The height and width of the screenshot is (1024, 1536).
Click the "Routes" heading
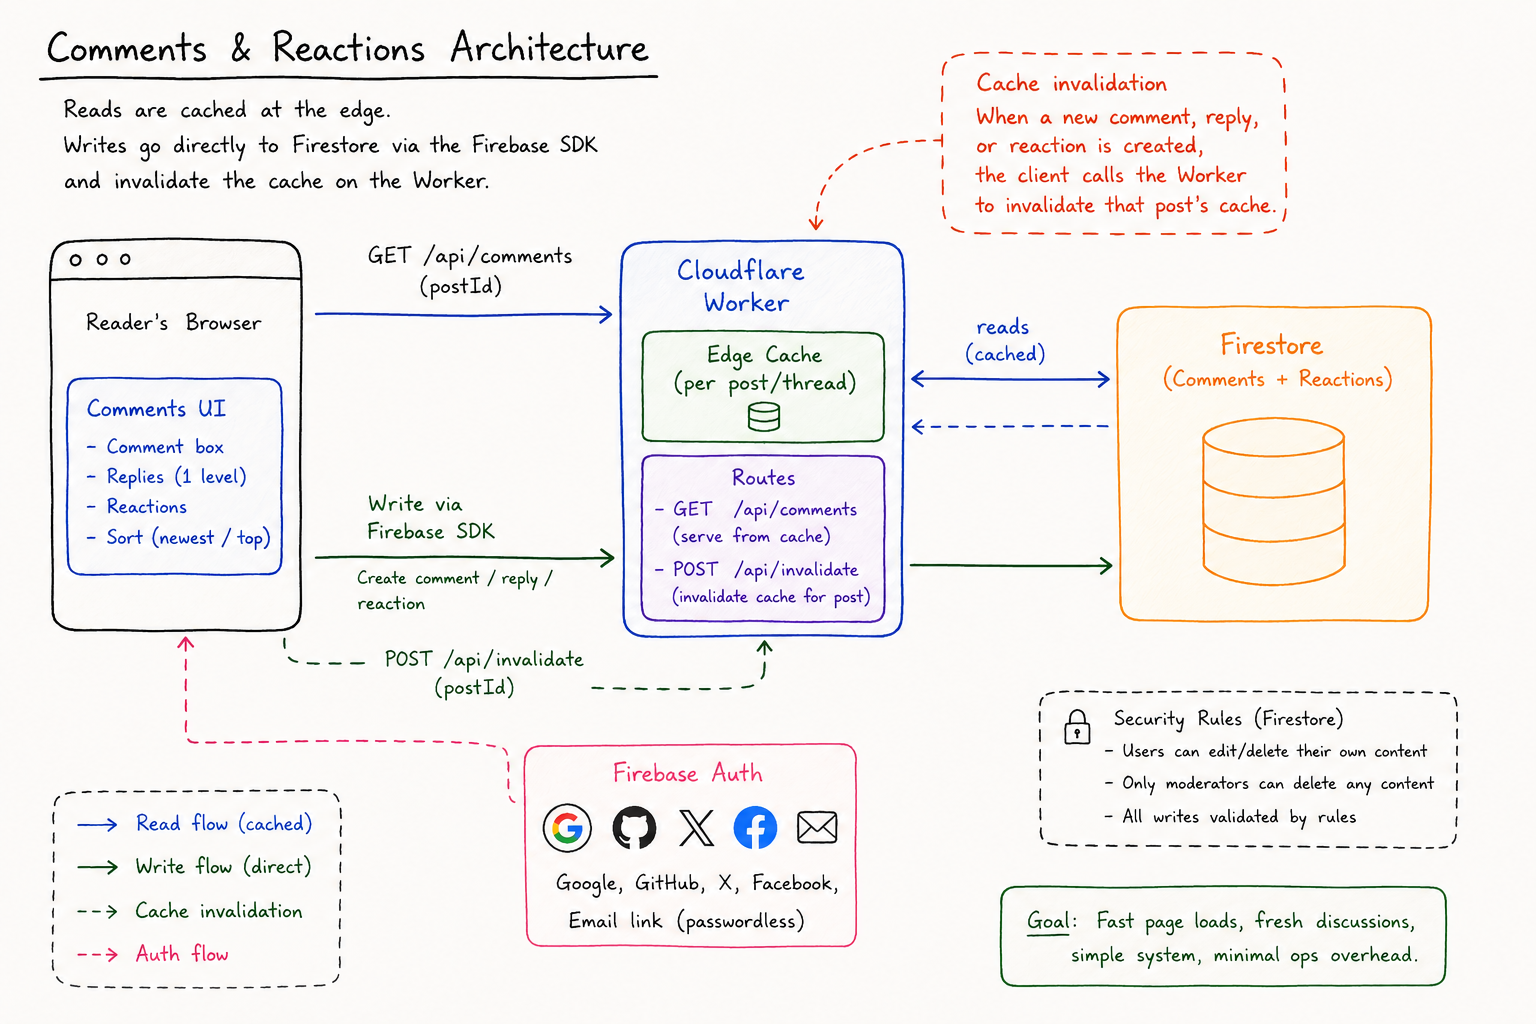(x=763, y=478)
